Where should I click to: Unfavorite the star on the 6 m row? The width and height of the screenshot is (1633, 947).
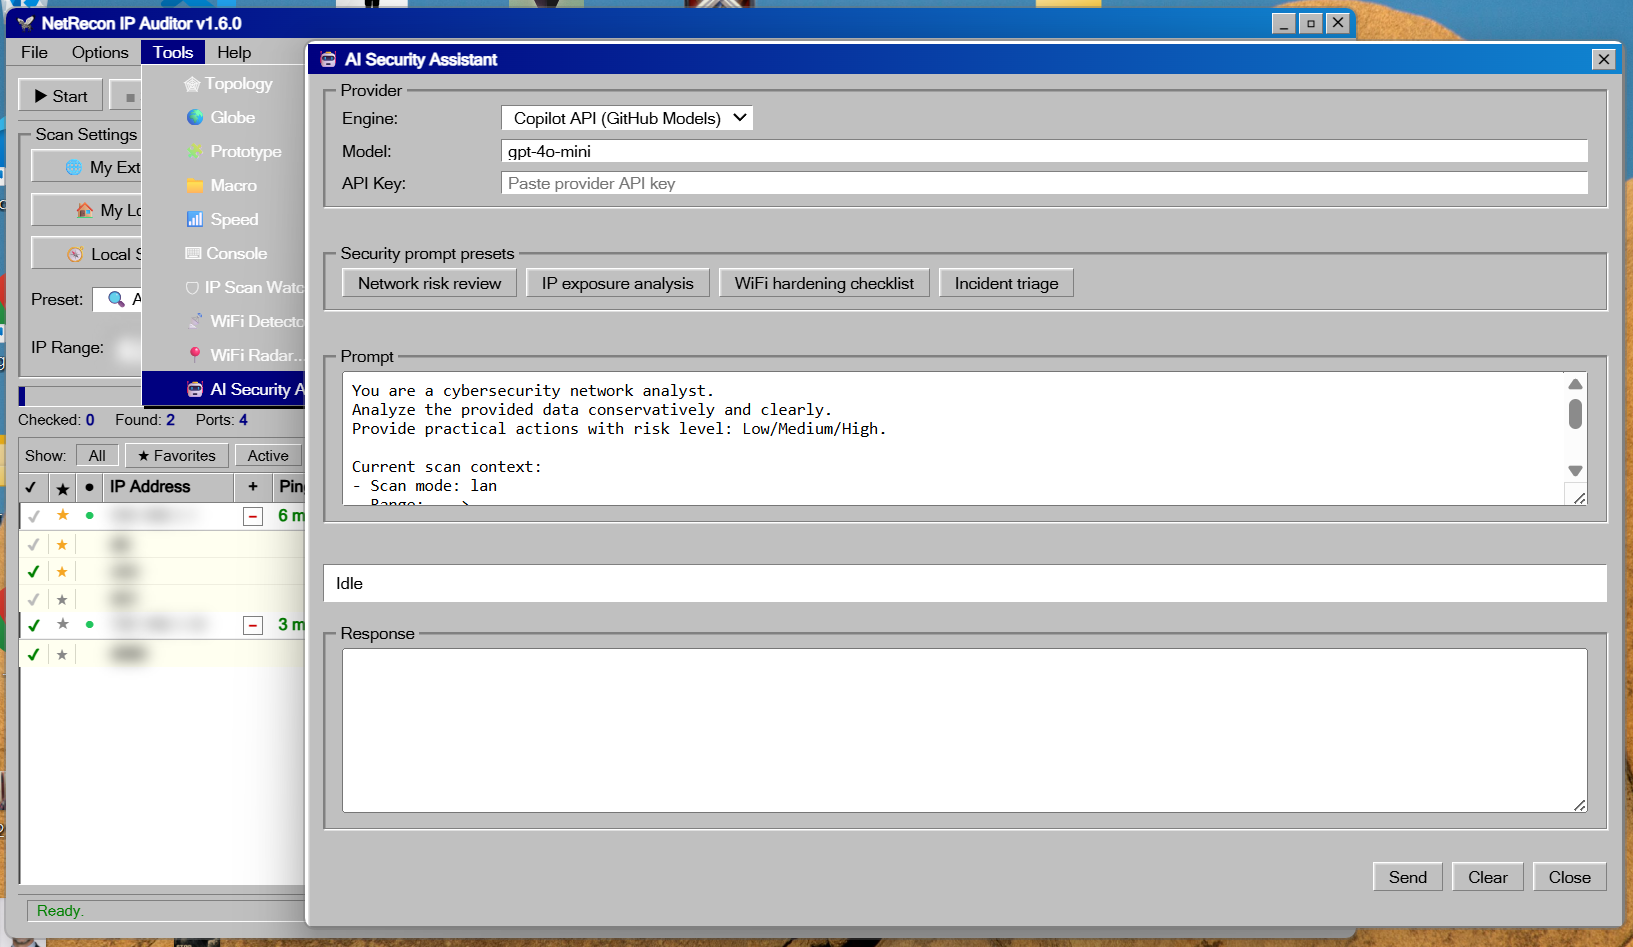click(62, 515)
